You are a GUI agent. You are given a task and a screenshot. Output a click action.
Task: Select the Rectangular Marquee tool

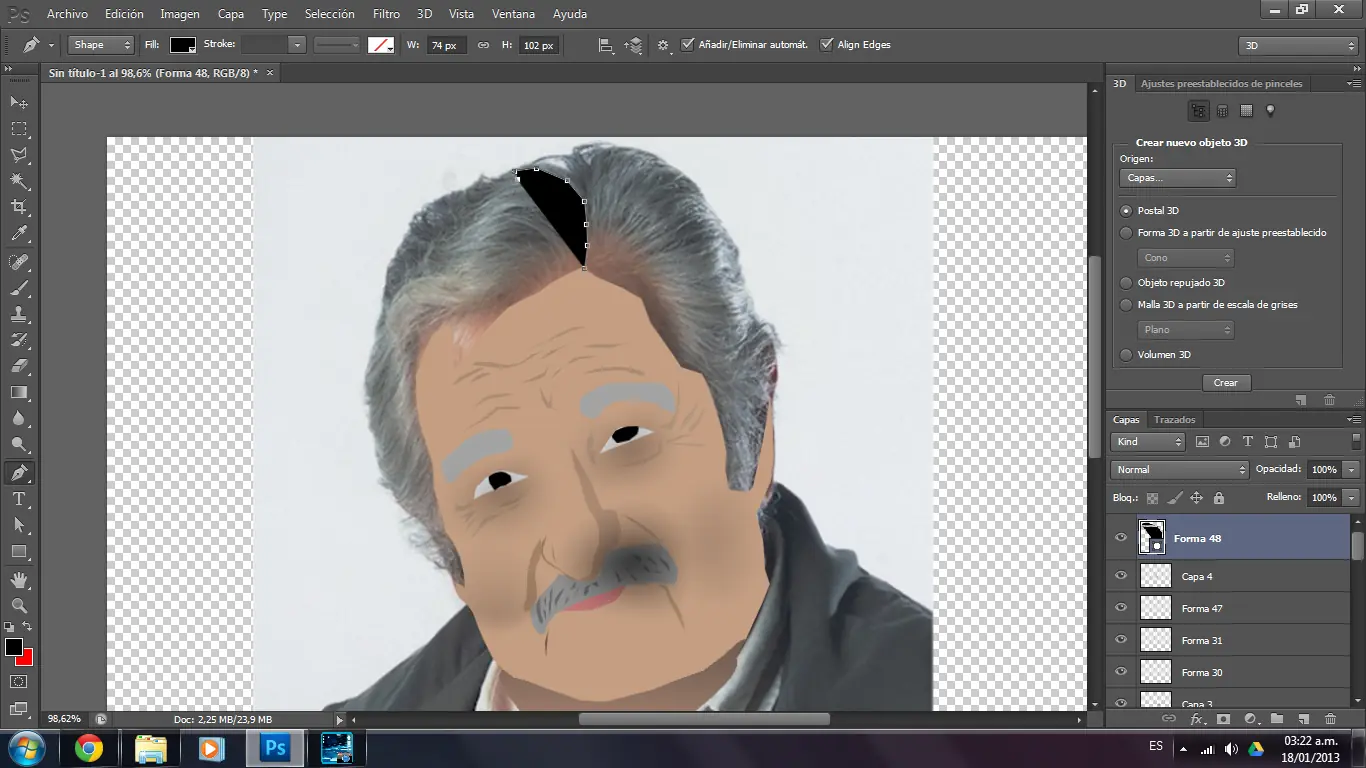click(x=19, y=129)
